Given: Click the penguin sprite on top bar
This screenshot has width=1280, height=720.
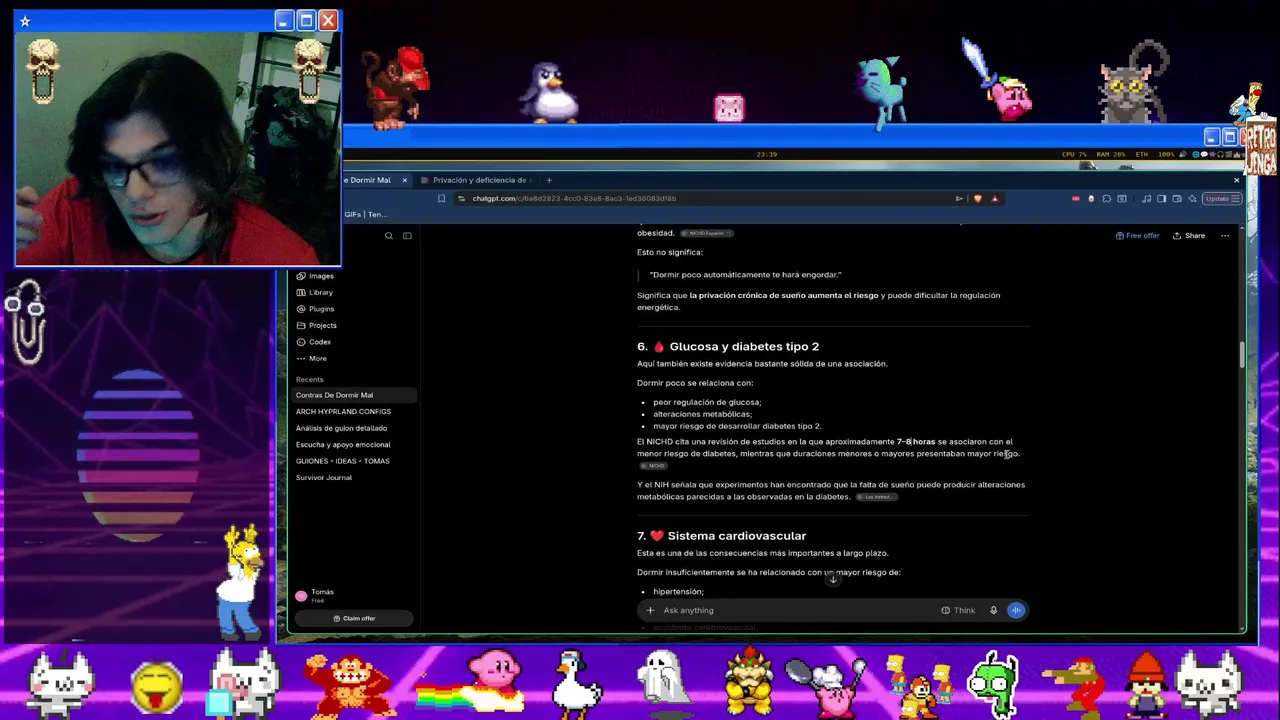Looking at the screenshot, I should click(549, 93).
